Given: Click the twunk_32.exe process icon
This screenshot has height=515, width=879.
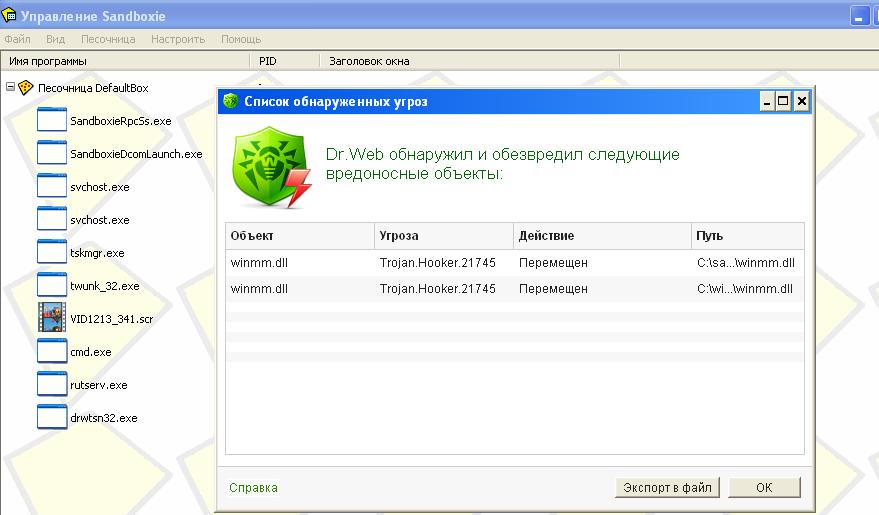Looking at the screenshot, I should 51,285.
